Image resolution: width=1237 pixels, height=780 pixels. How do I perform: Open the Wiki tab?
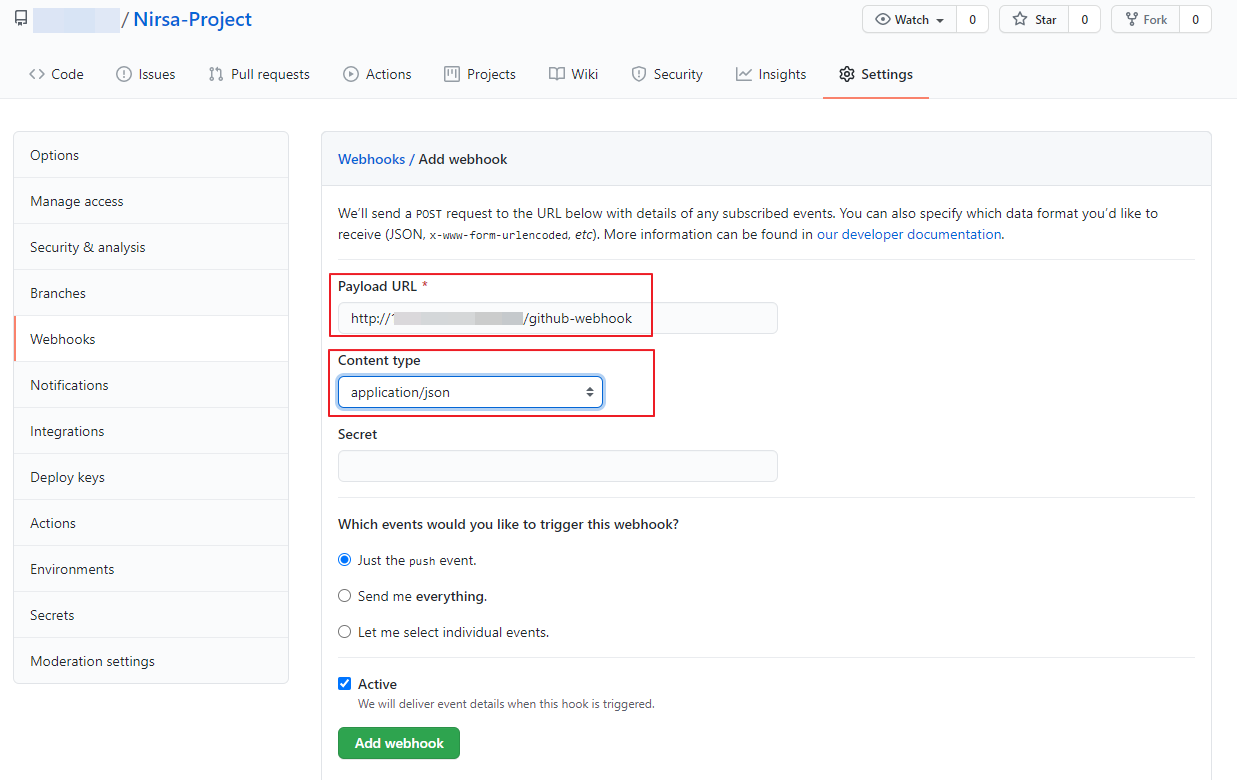pos(574,74)
